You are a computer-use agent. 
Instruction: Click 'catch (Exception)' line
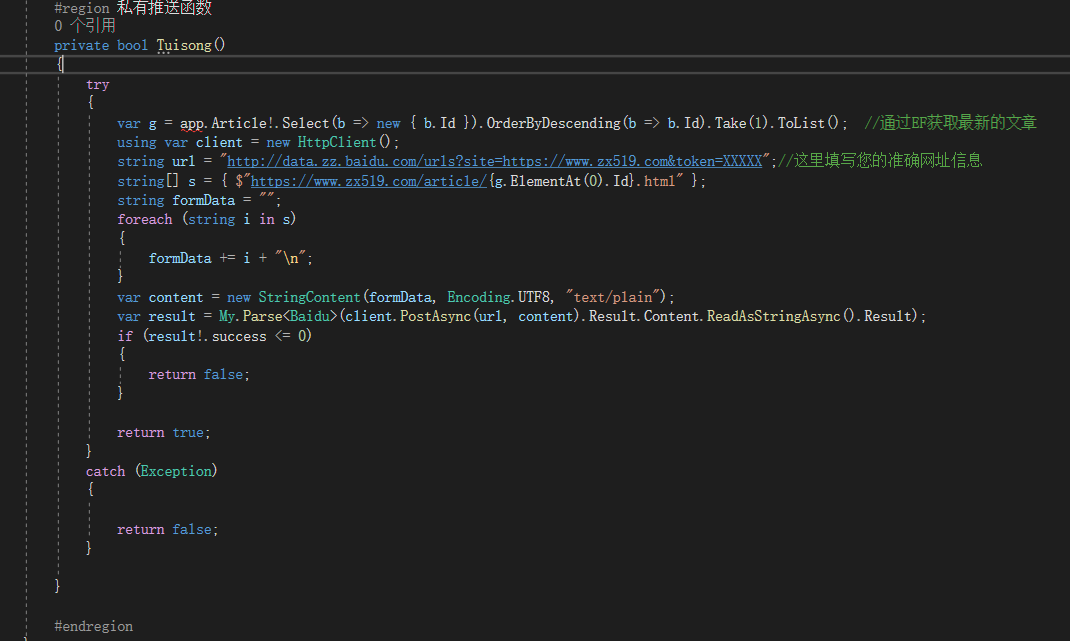coord(151,472)
